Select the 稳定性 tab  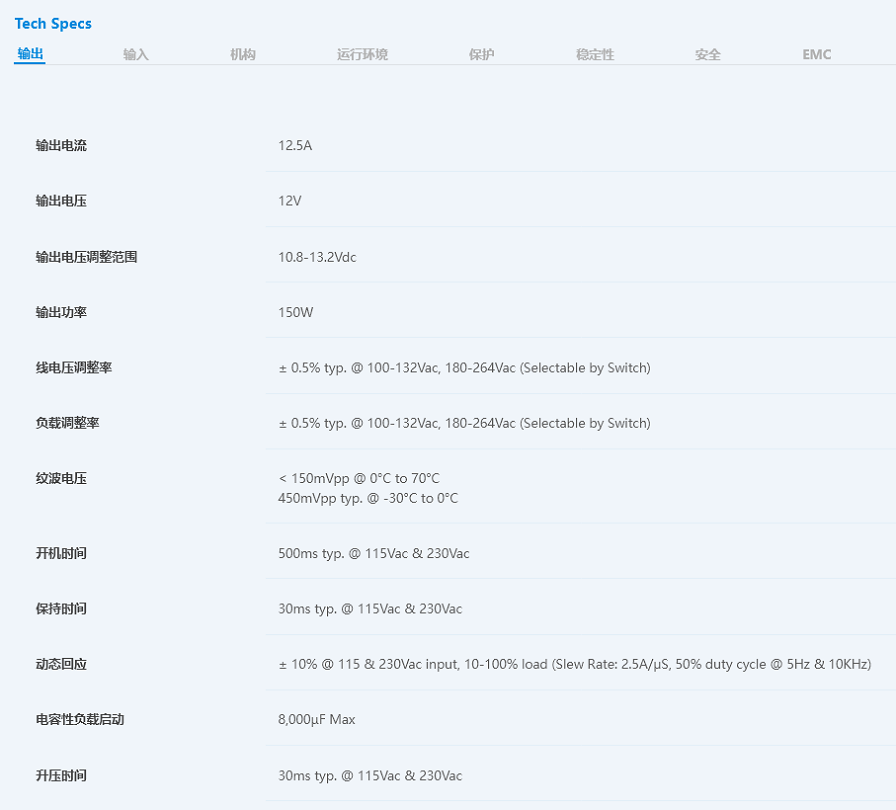[595, 54]
